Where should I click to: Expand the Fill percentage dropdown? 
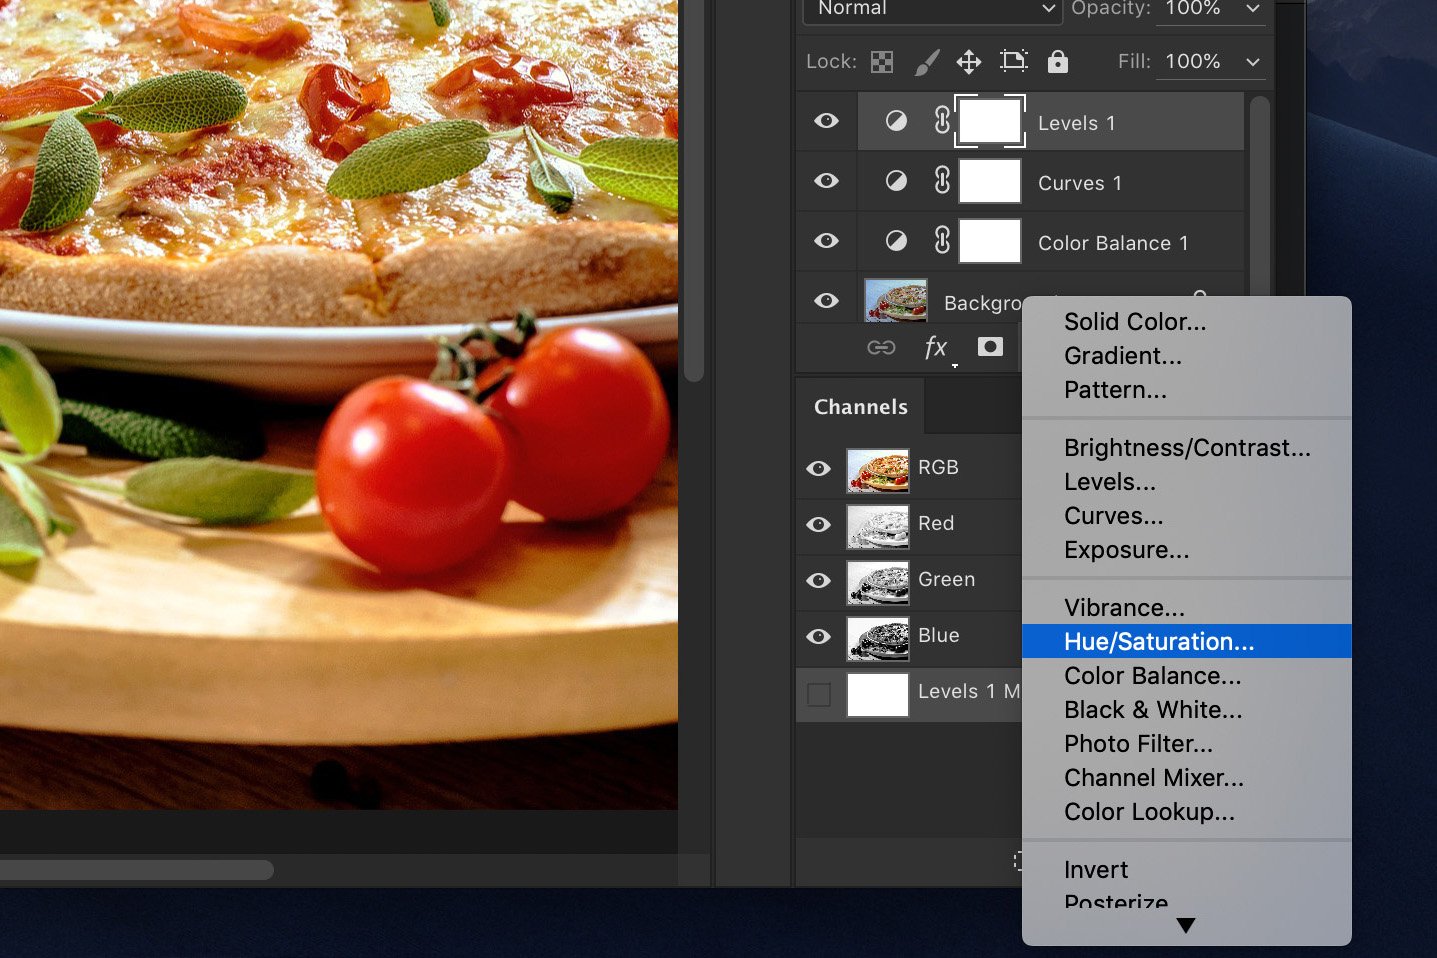coord(1253,61)
